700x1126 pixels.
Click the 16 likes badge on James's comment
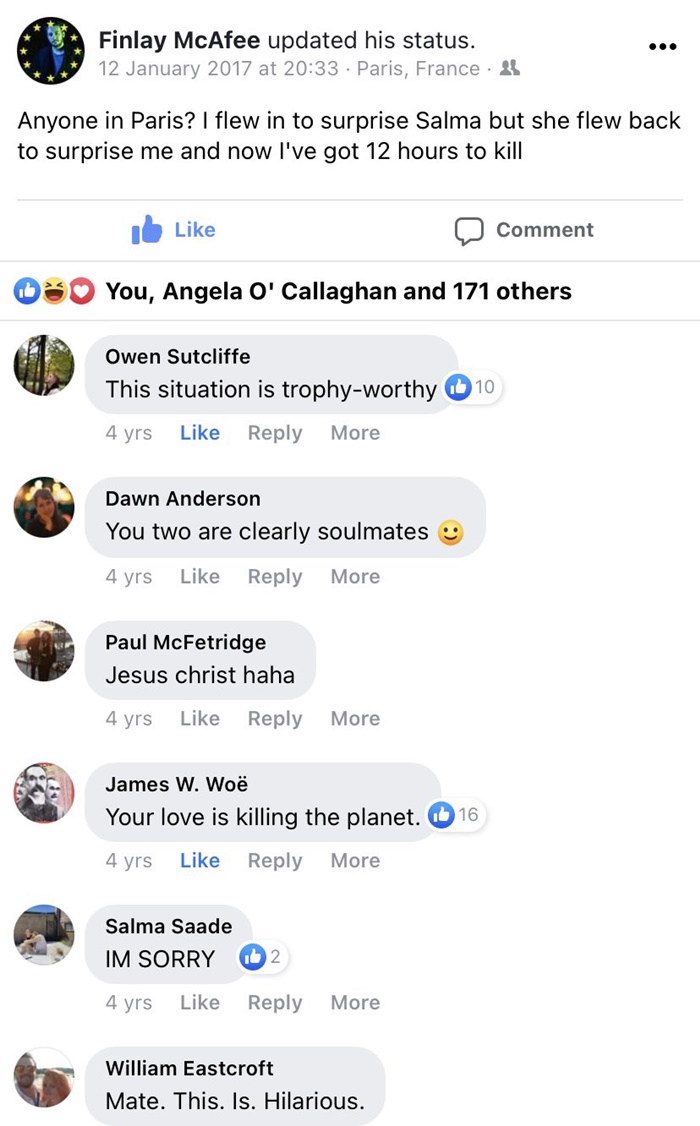455,816
